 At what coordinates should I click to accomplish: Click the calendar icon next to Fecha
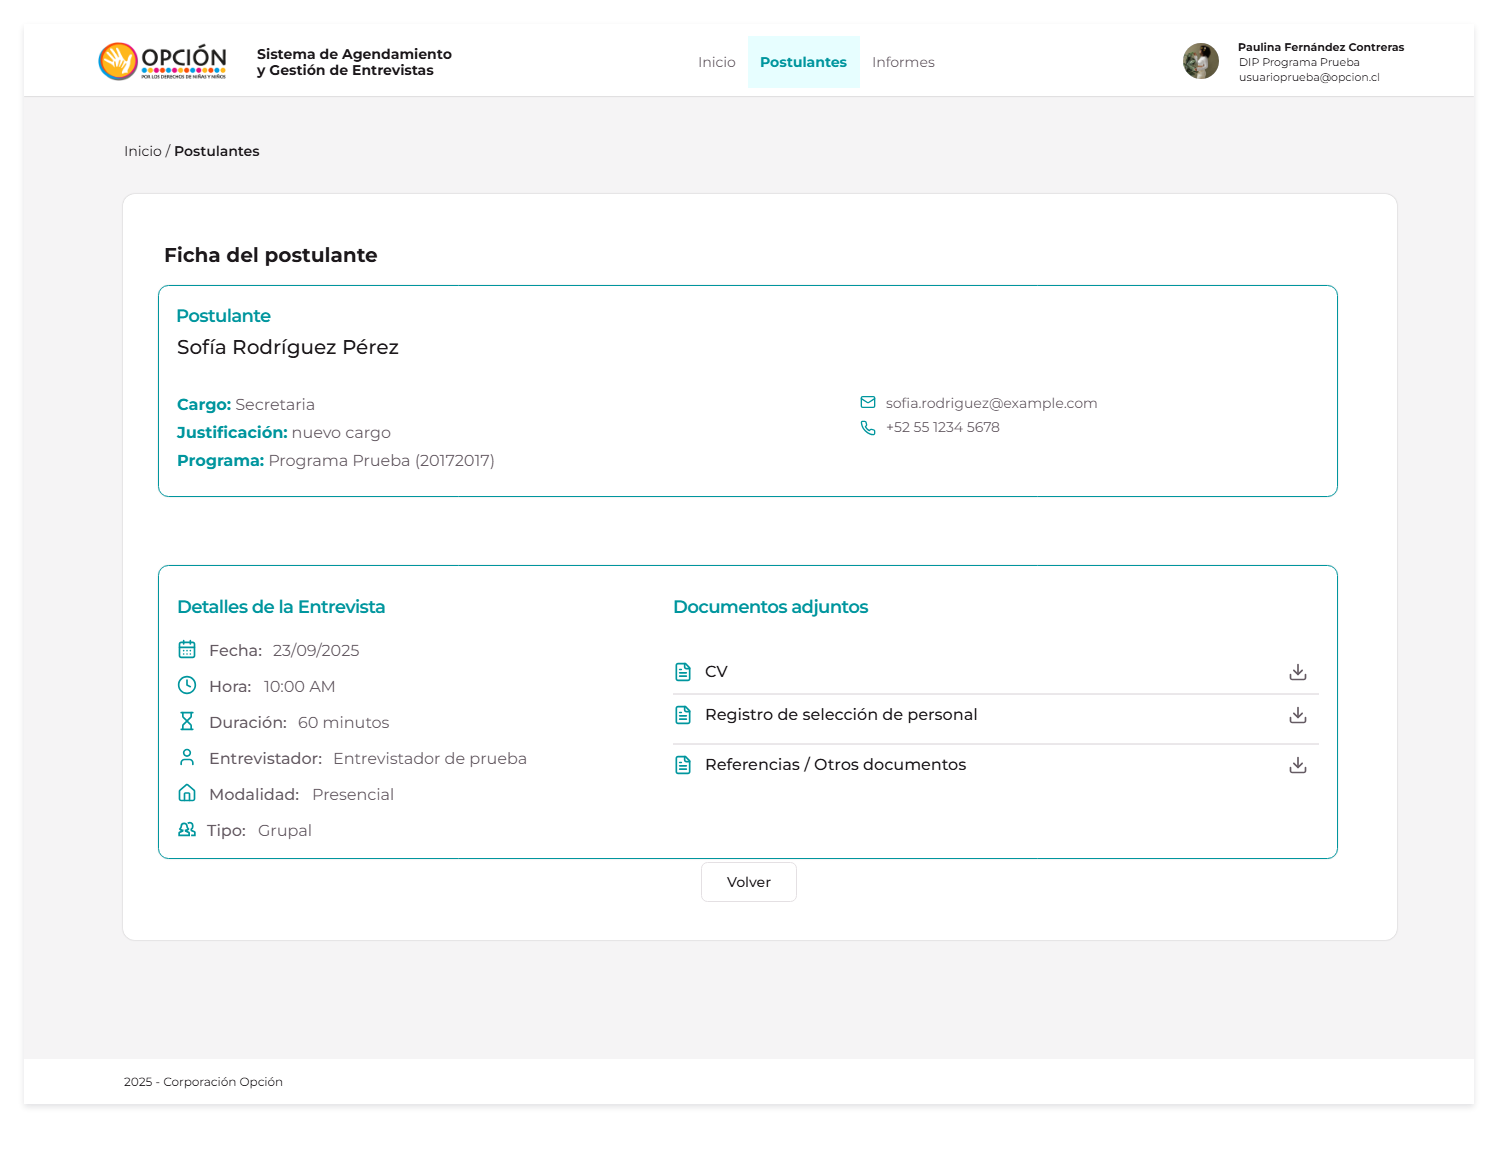[187, 650]
